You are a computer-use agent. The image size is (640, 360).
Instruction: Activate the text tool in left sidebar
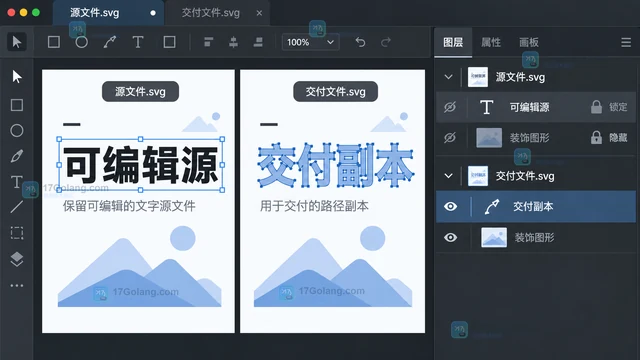(x=17, y=182)
